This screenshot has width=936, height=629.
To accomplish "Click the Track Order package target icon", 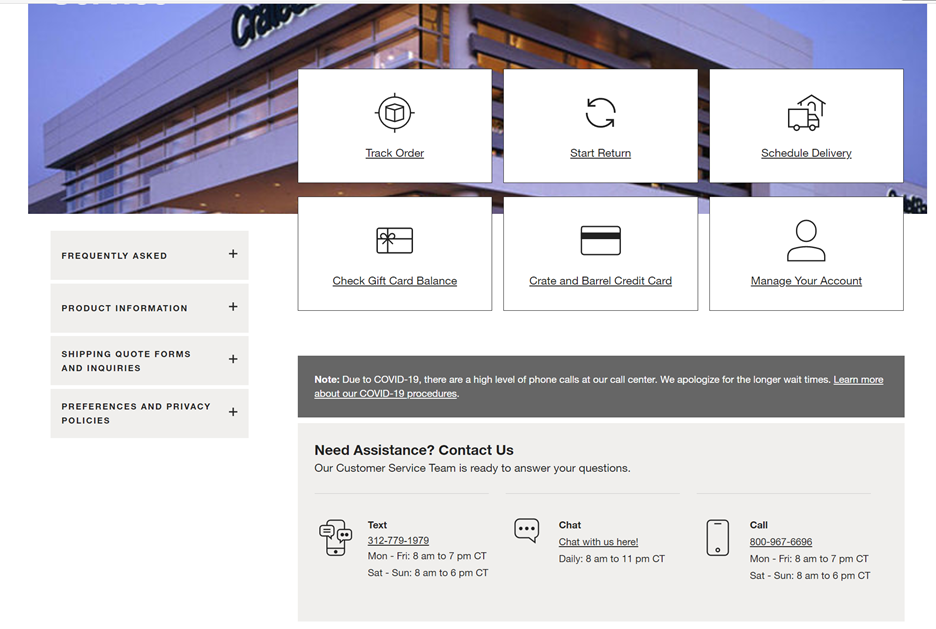I will coord(395,112).
